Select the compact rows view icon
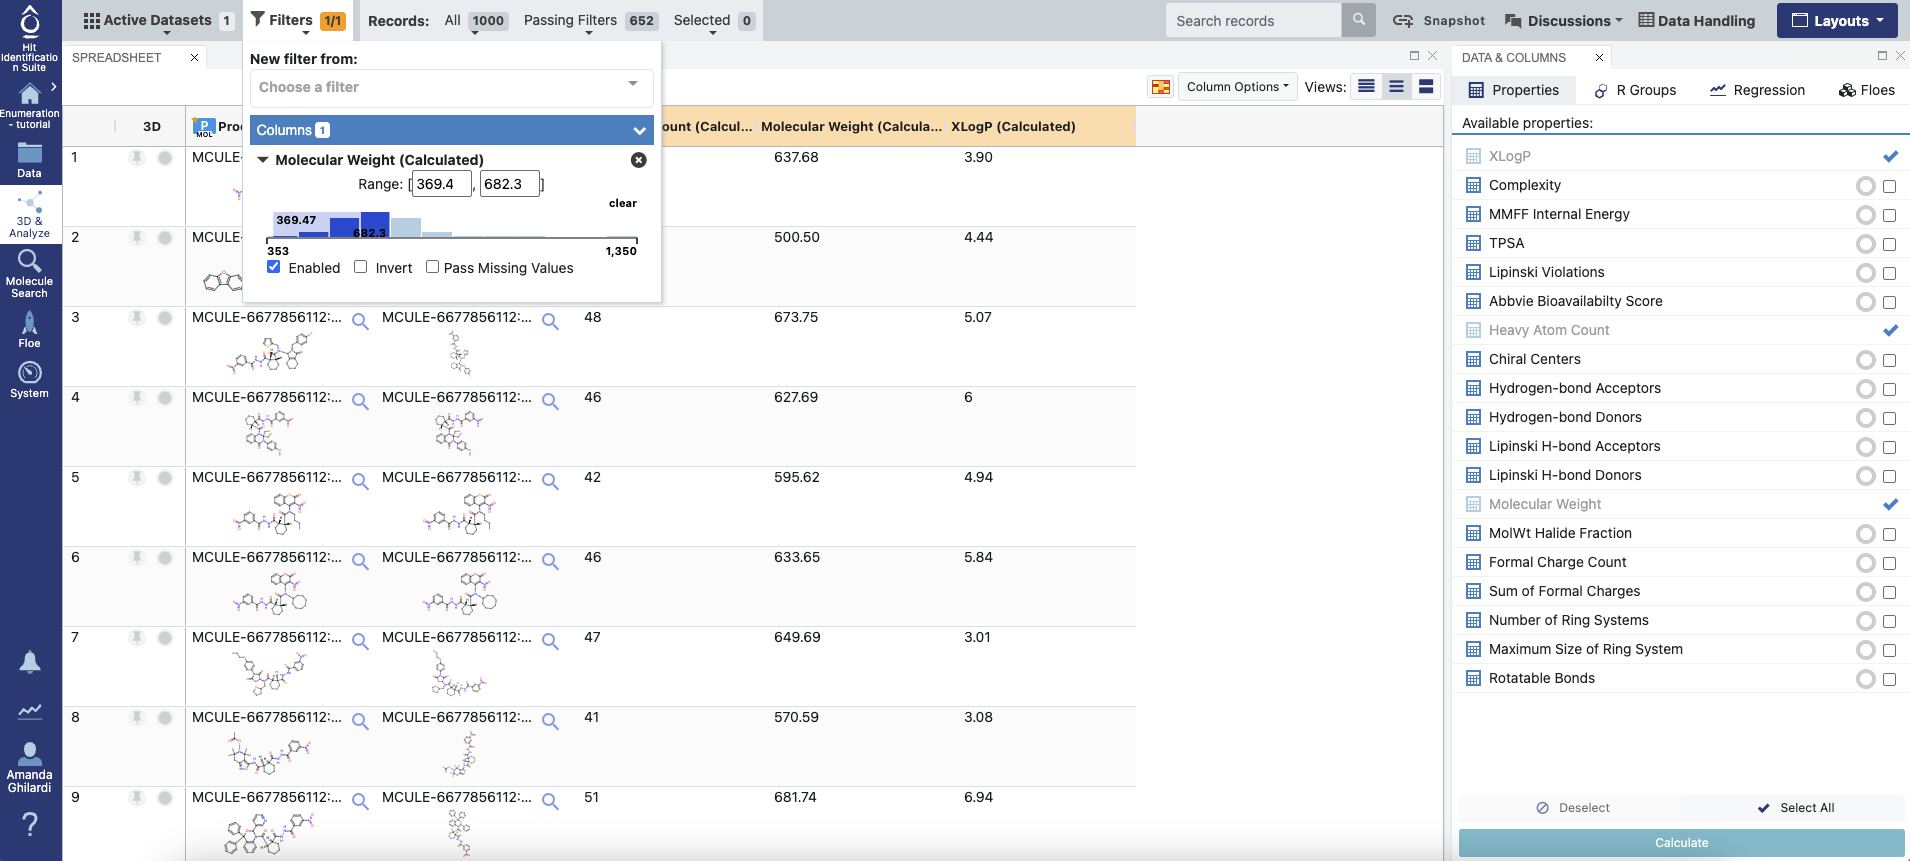Image resolution: width=1910 pixels, height=861 pixels. [x=1366, y=87]
